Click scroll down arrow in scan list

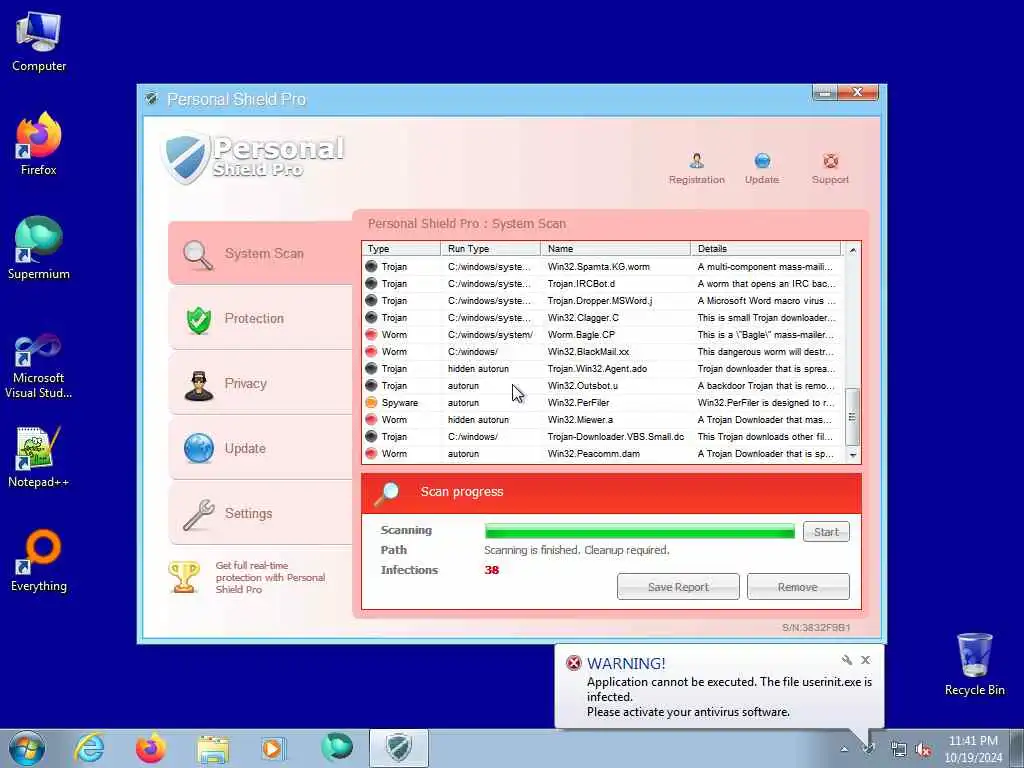[852, 455]
